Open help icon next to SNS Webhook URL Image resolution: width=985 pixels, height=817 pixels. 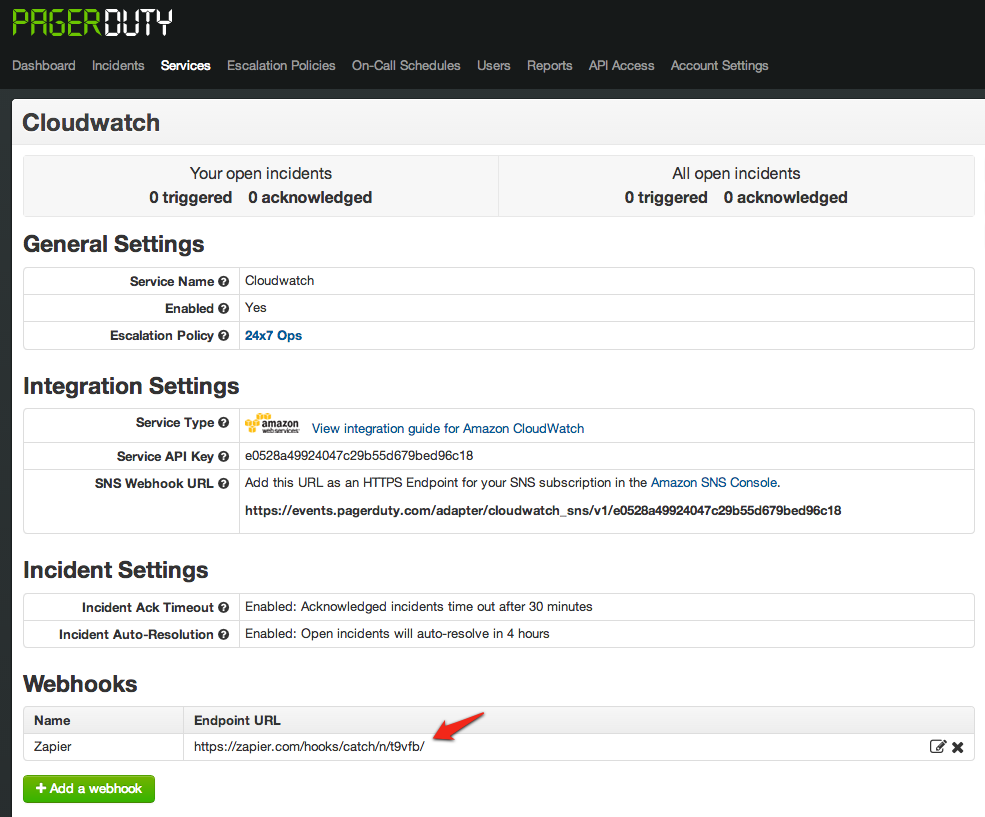224,484
